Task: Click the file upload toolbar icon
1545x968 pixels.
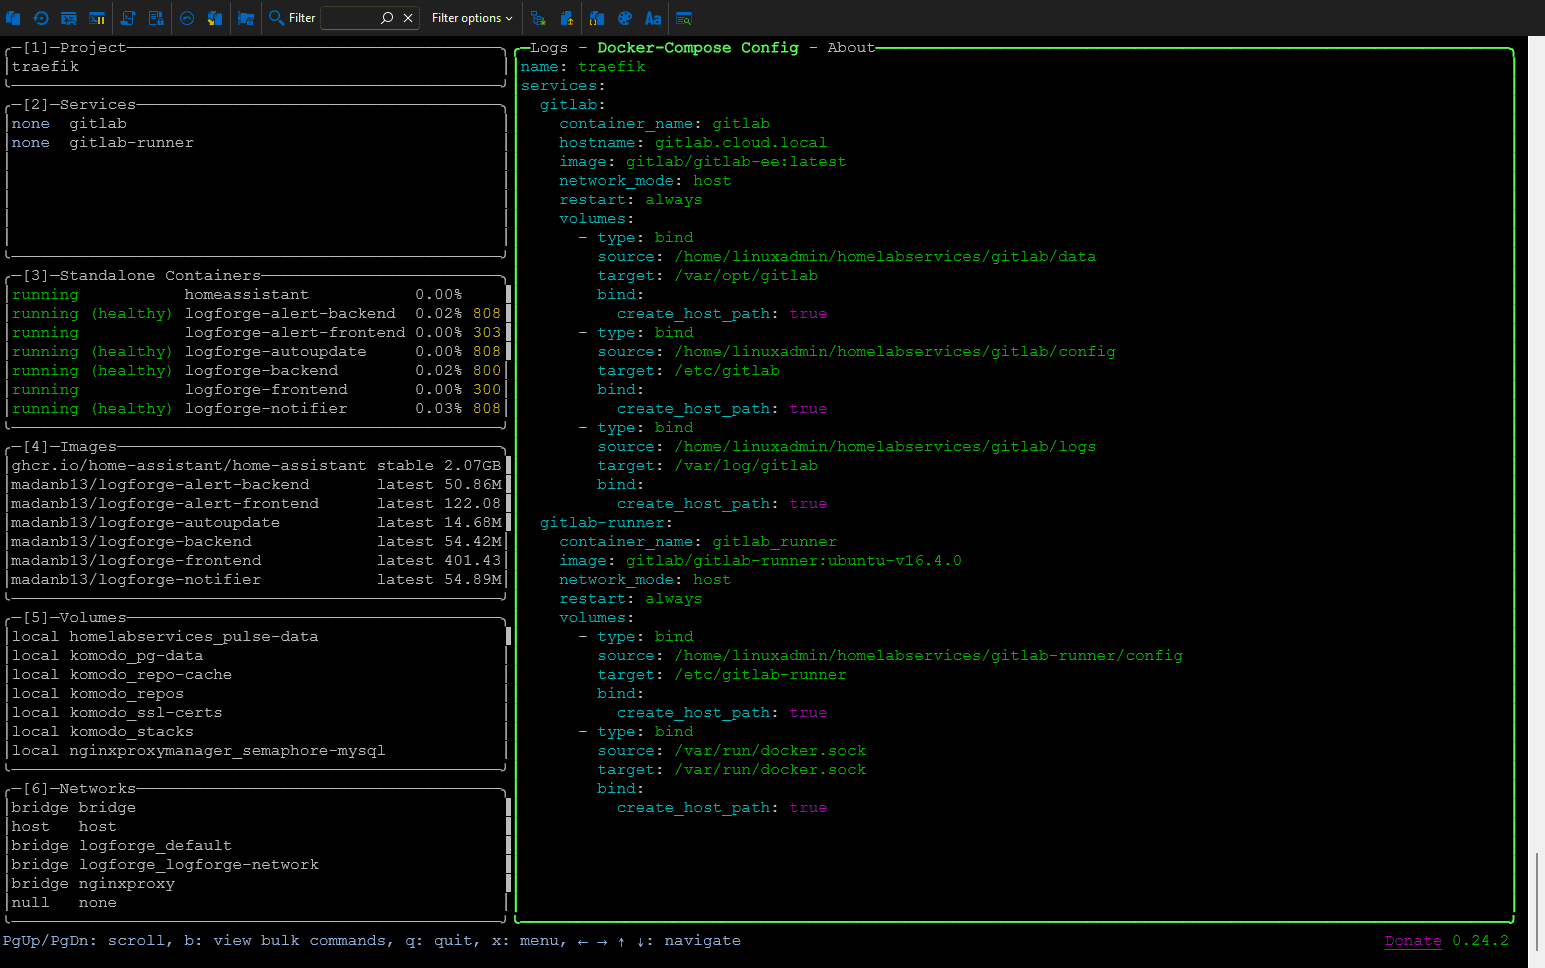Action: [x=567, y=18]
